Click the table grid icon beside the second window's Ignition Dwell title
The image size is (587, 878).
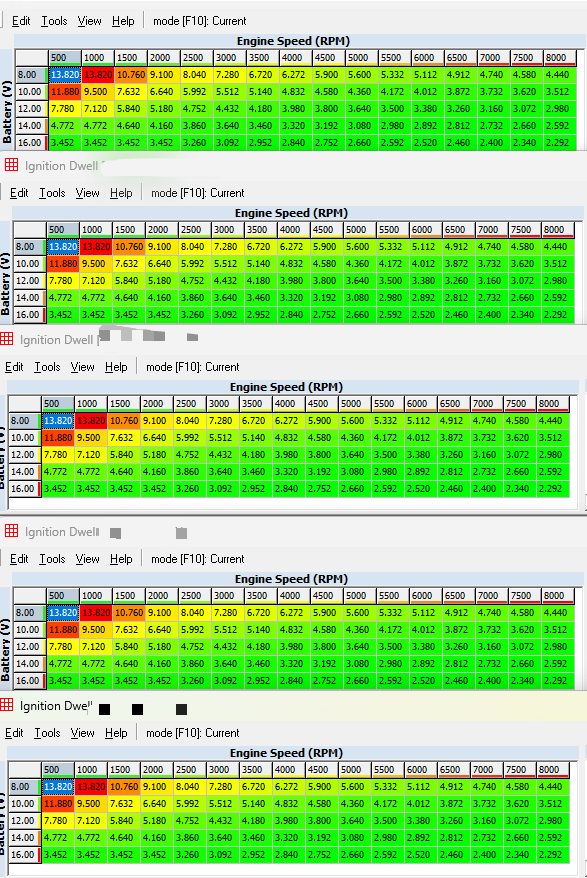(x=11, y=165)
